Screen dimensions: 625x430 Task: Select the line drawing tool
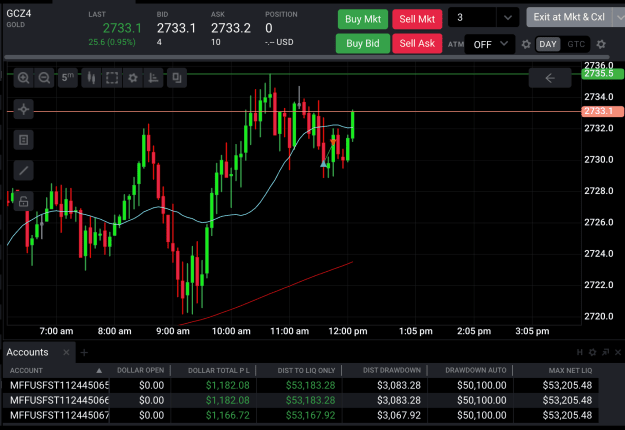point(24,171)
